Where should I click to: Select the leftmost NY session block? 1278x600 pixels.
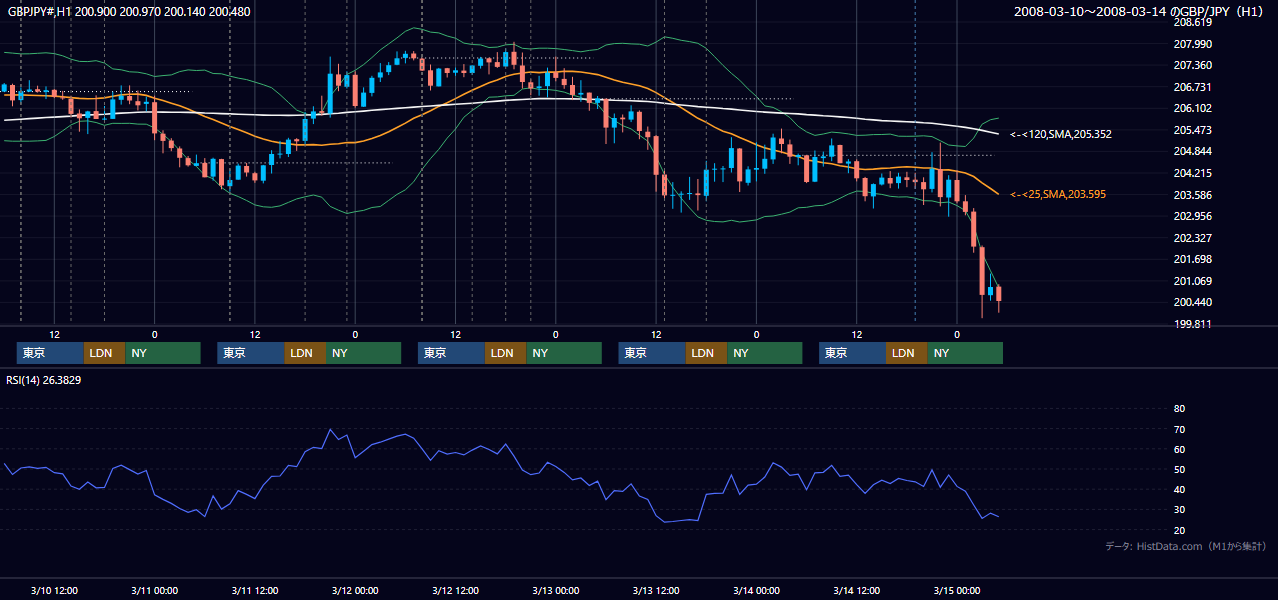pyautogui.click(x=163, y=353)
